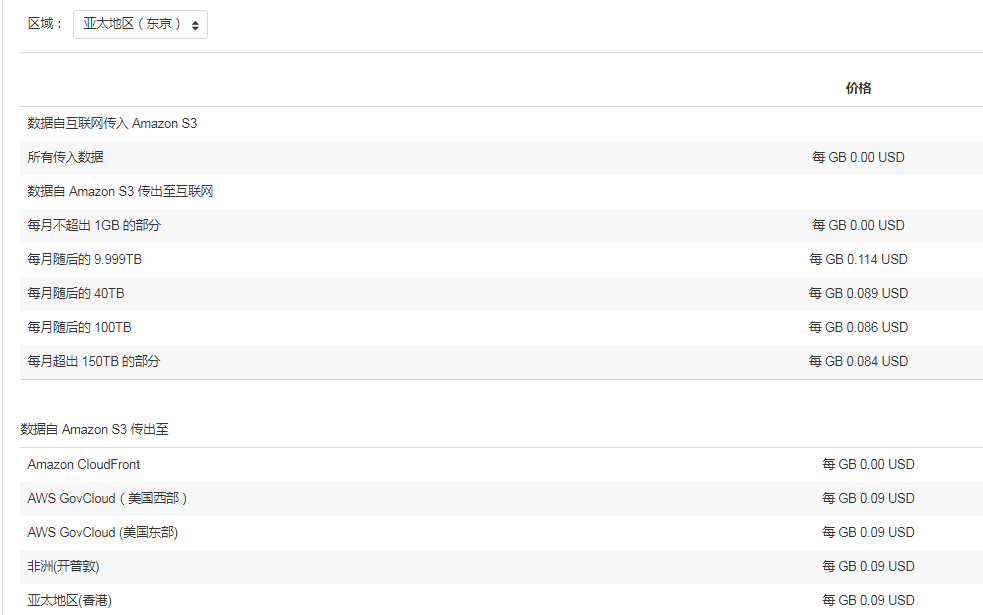The height and width of the screenshot is (615, 983).
Task: Open the 区域 region dropdown
Action: tap(140, 24)
